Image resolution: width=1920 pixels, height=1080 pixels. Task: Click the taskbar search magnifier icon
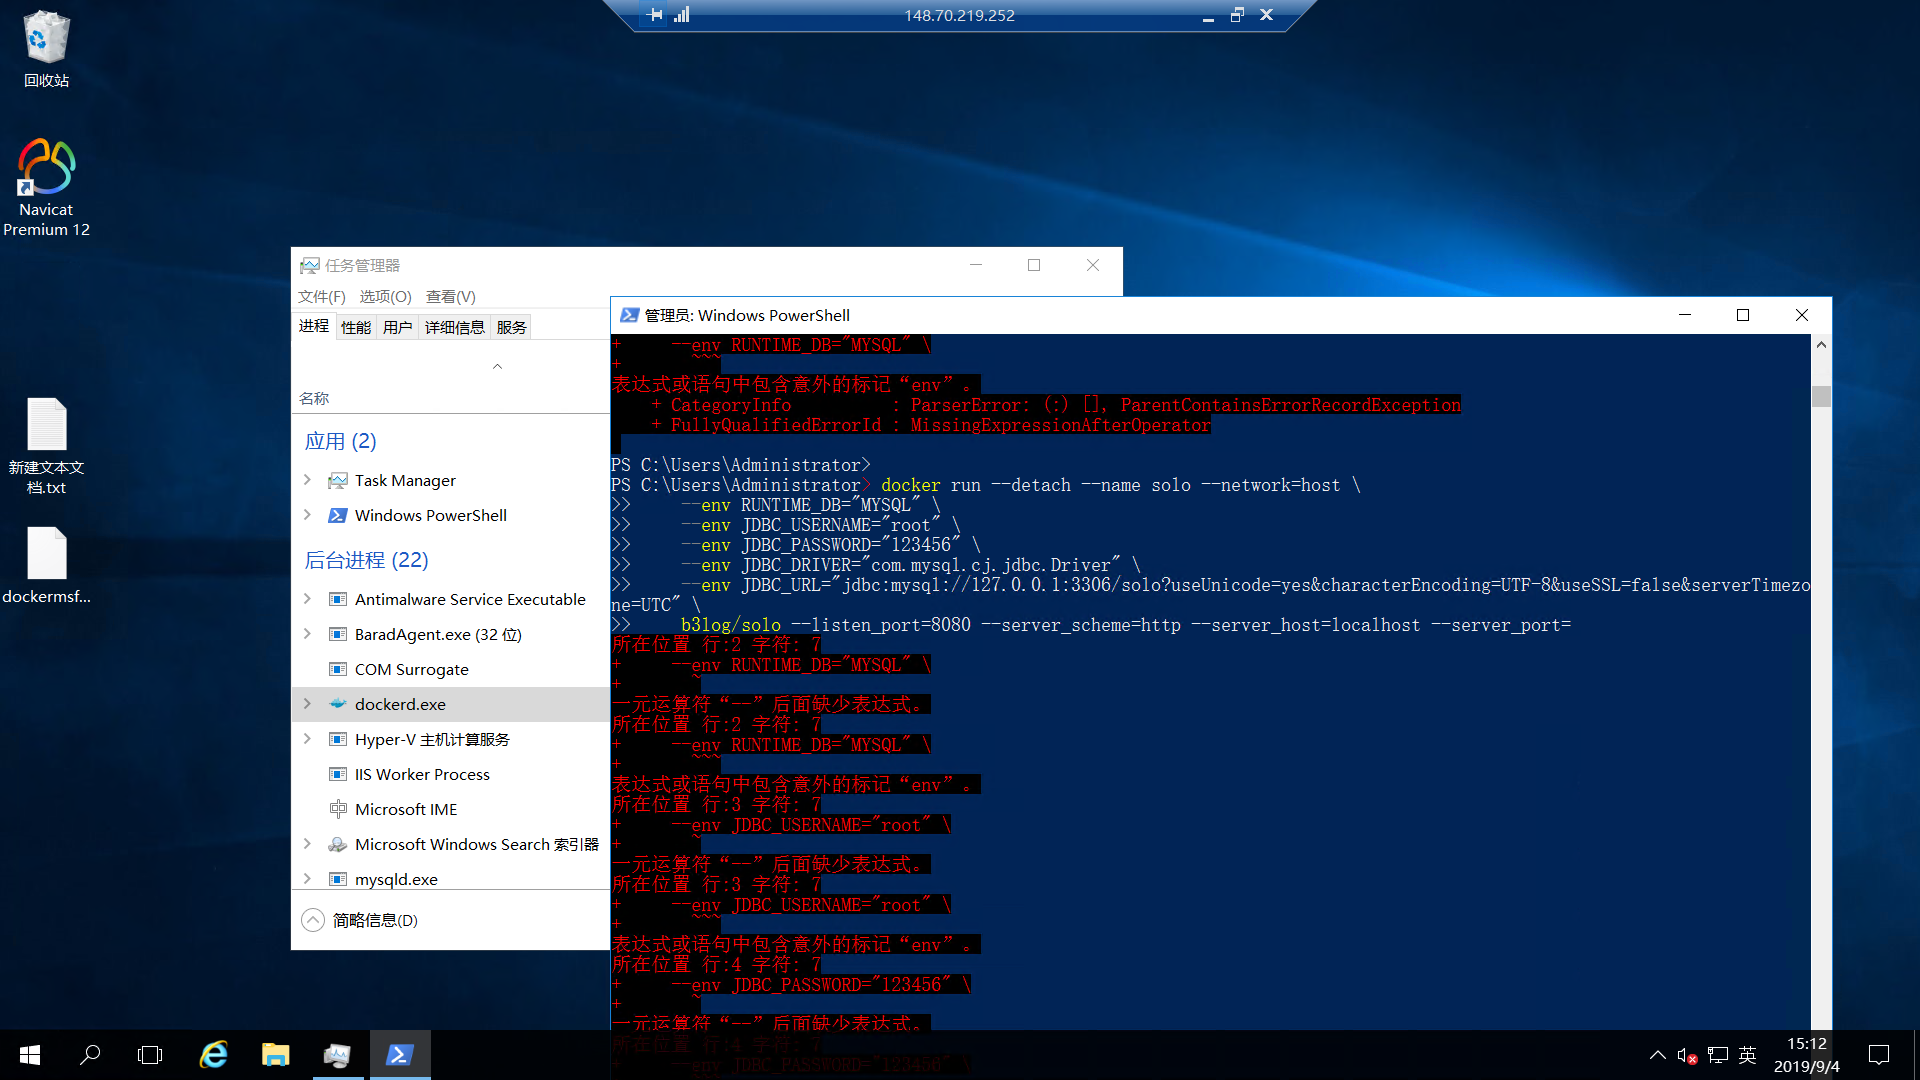click(x=90, y=1054)
